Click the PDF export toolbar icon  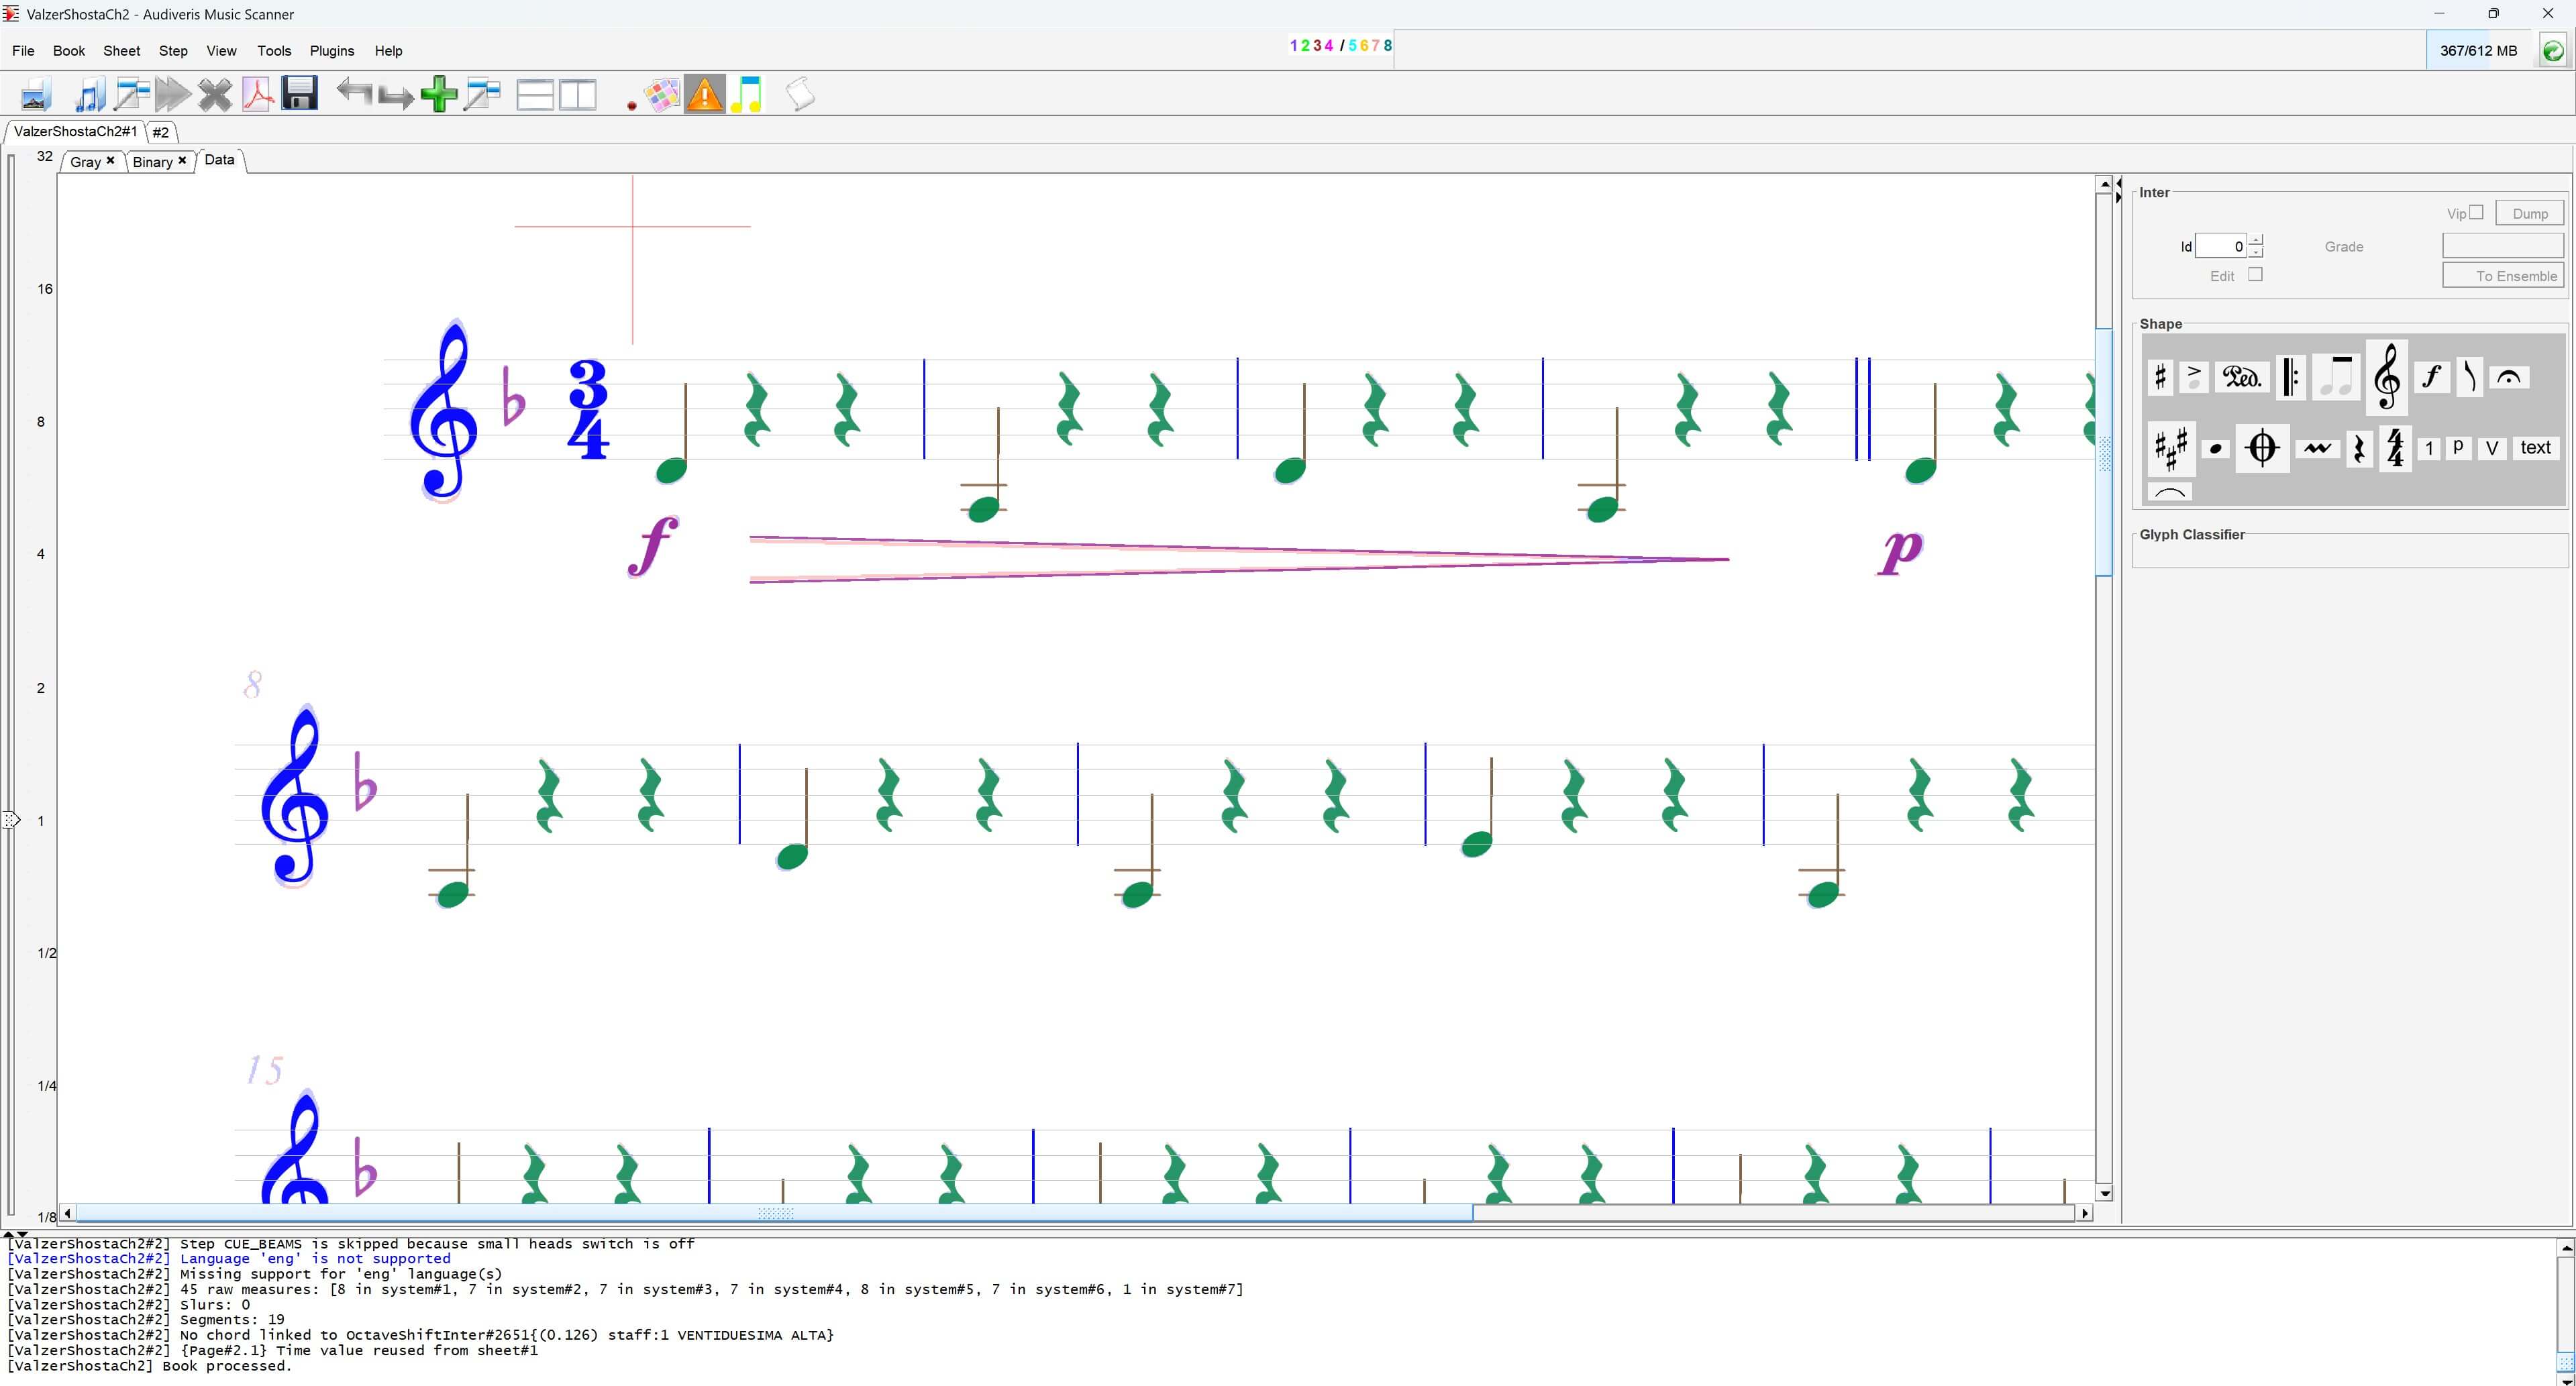pos(257,95)
